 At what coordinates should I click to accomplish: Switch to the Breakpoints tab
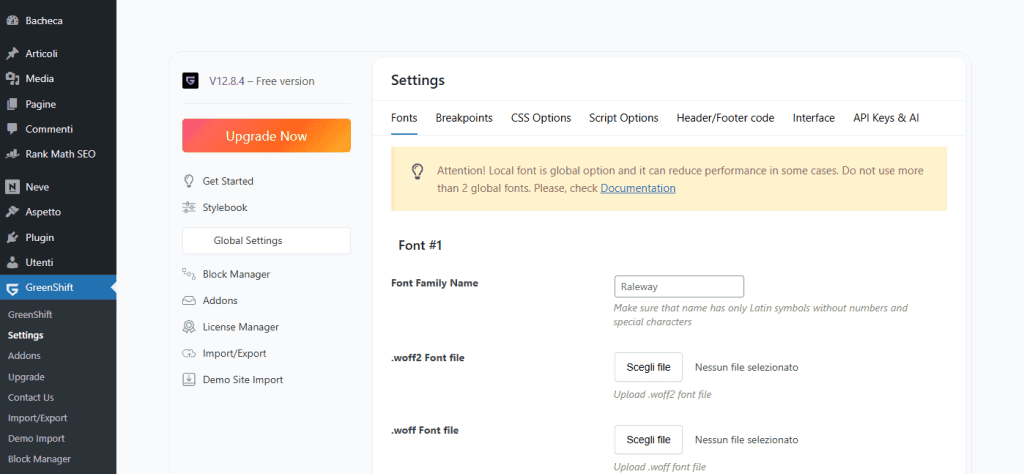[464, 118]
